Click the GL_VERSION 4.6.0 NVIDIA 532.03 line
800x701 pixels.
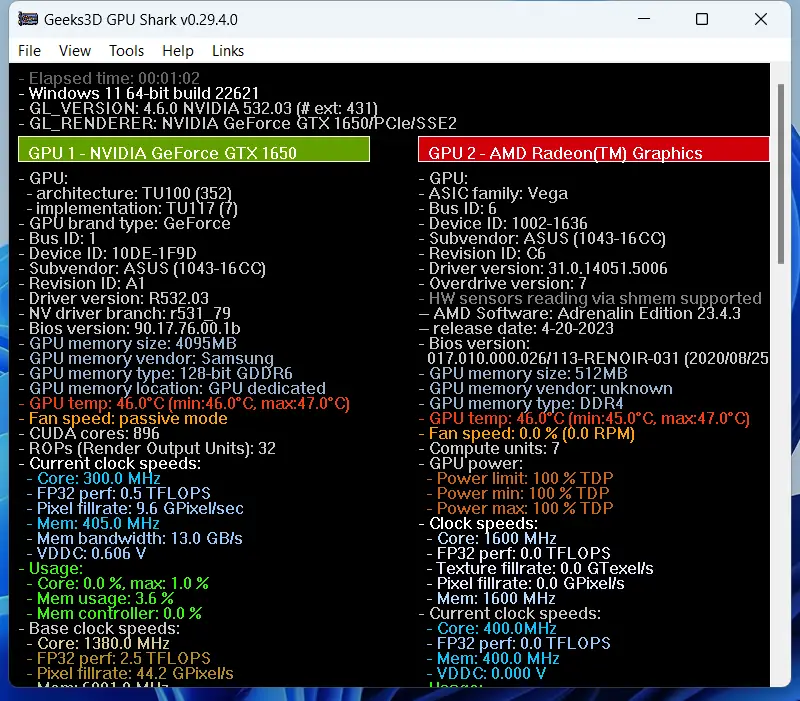[x=198, y=108]
